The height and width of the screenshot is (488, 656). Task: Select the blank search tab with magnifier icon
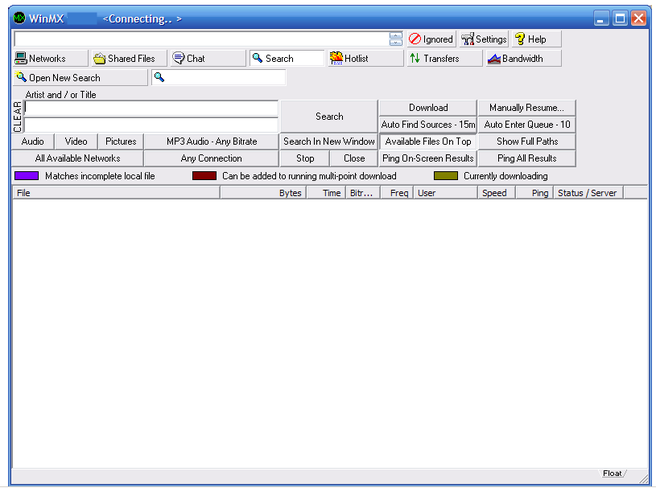point(218,77)
